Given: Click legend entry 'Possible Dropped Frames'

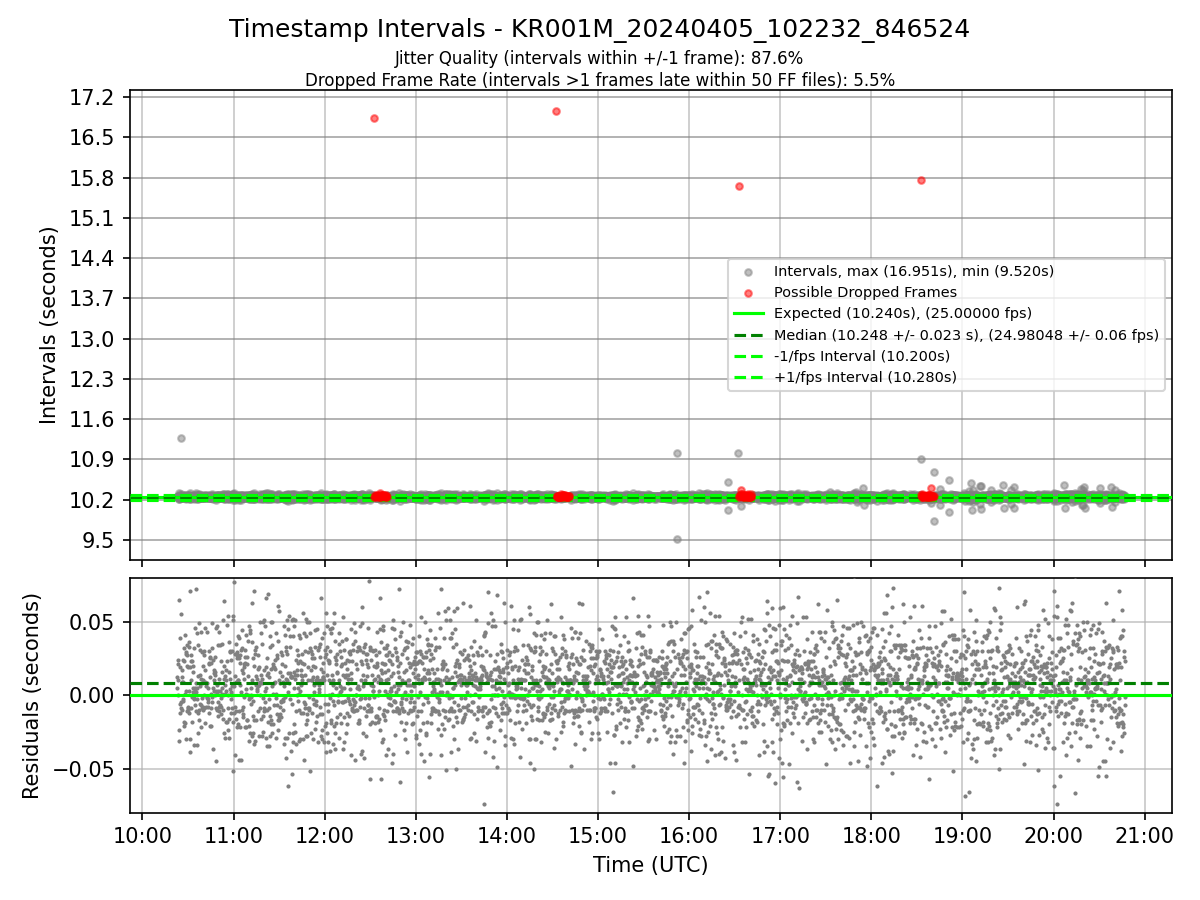Looking at the screenshot, I should tap(865, 292).
